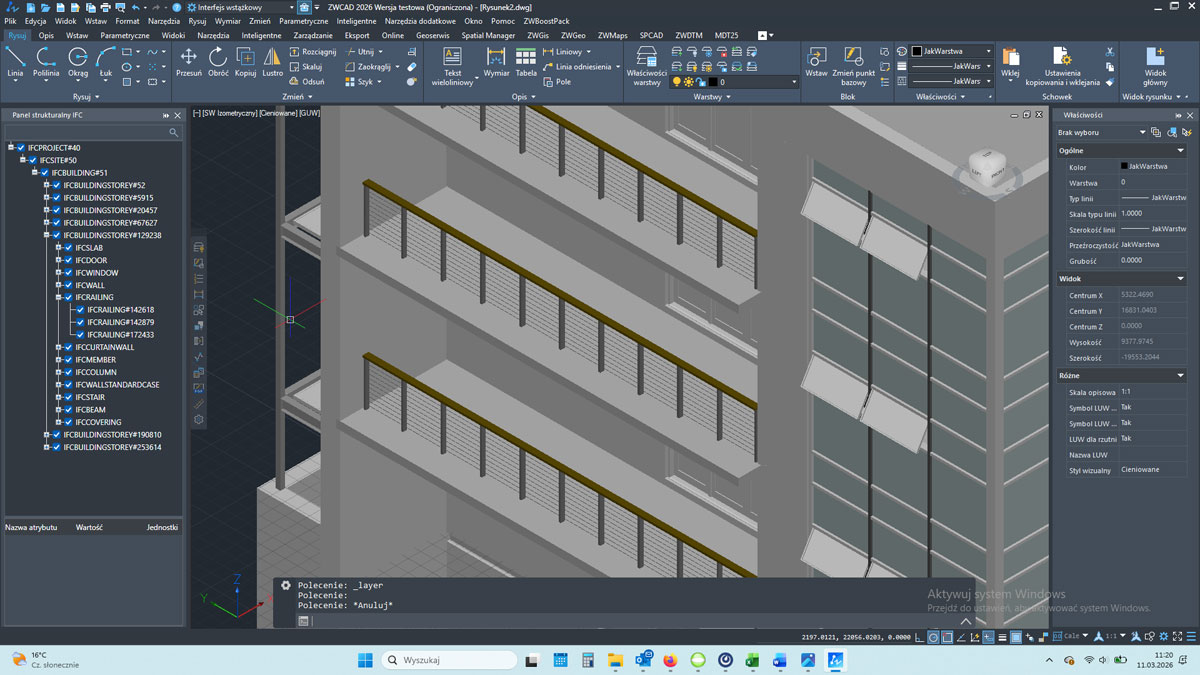This screenshot has height=675, width=1200.
Task: Expand the IFCBUILDINGSTOREY#190810 tree node
Action: (x=46, y=435)
